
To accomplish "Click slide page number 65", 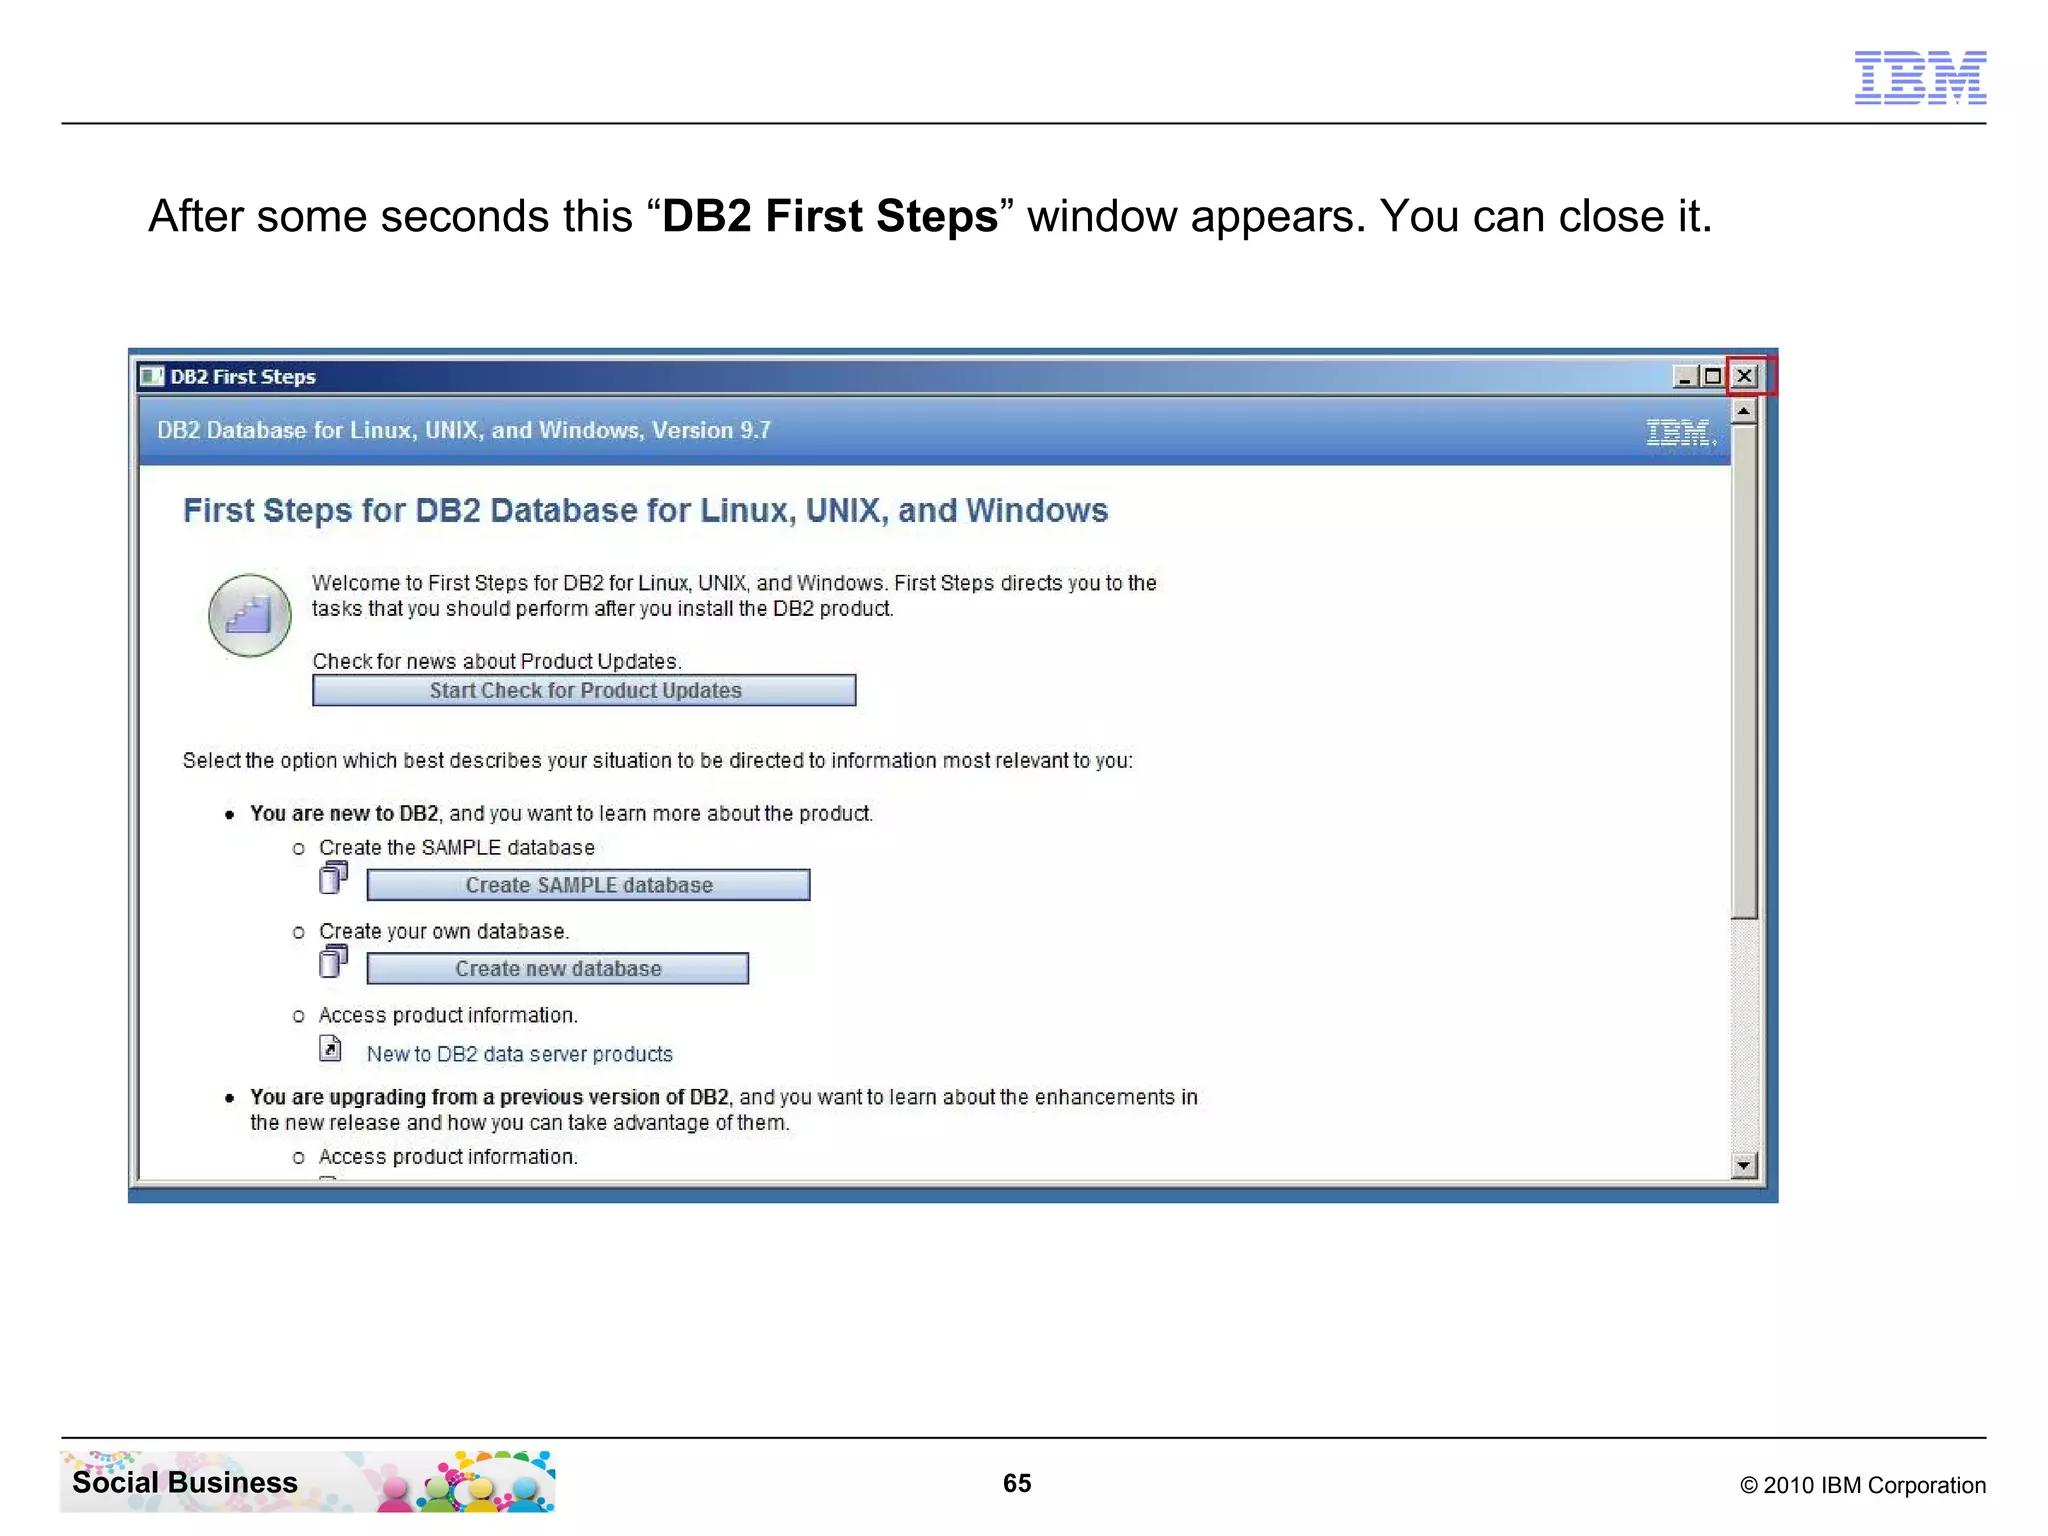I will point(1017,1483).
